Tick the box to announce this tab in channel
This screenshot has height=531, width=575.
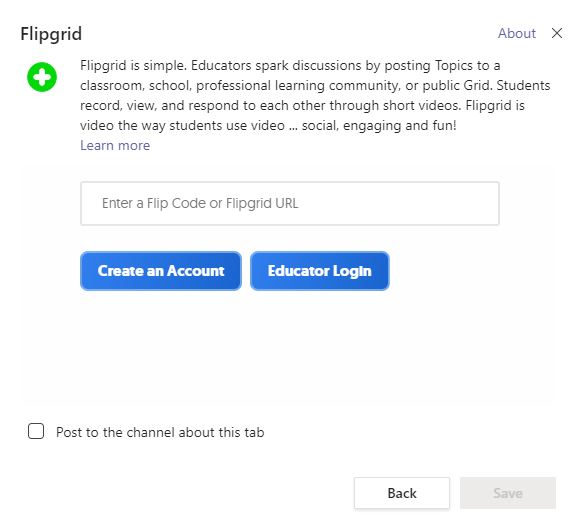[x=36, y=431]
